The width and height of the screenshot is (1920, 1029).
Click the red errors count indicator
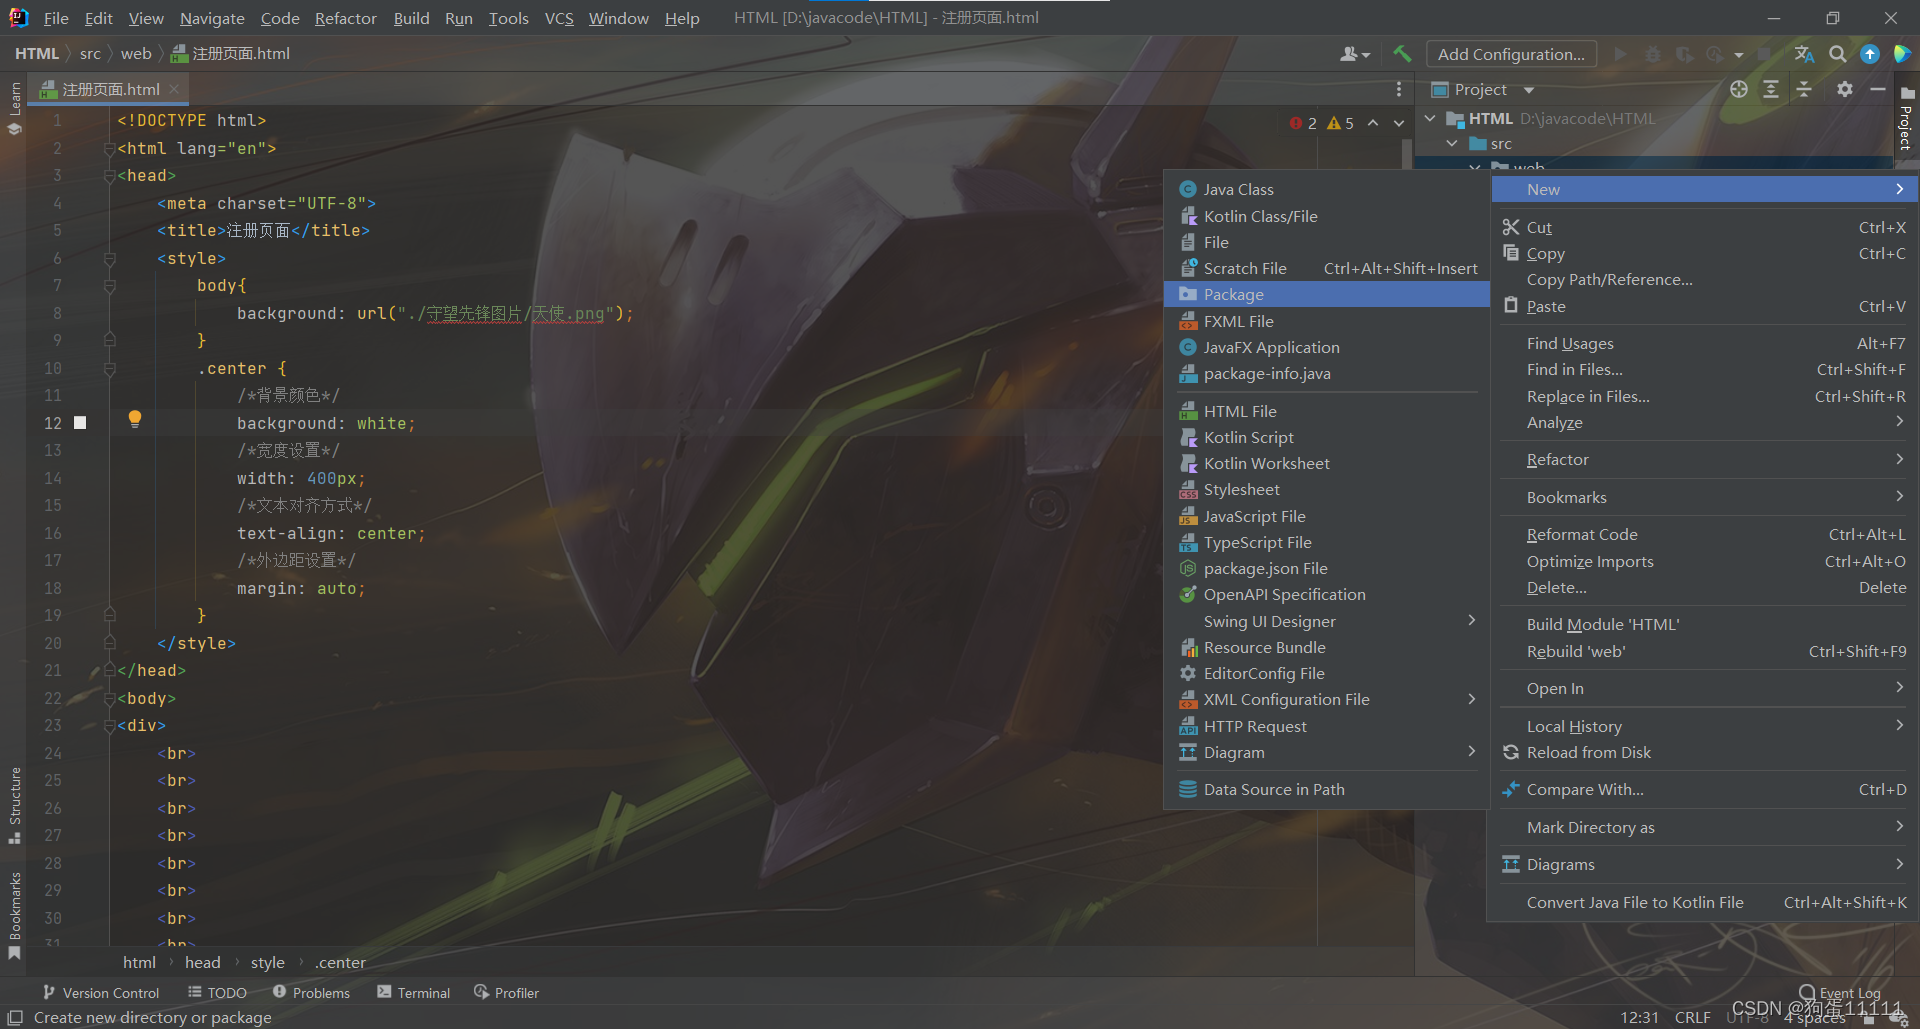pos(1303,123)
